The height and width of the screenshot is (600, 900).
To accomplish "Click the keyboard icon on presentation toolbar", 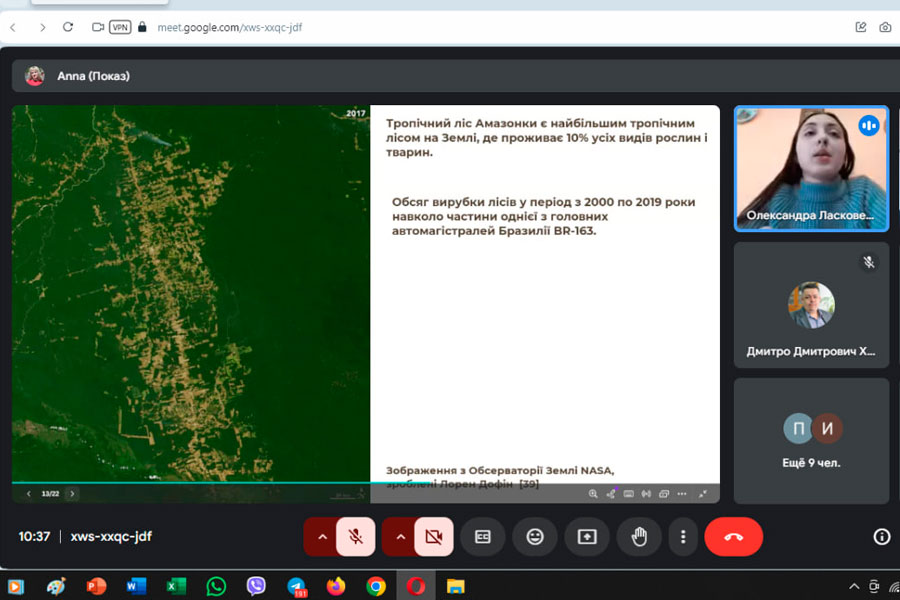I will point(629,494).
